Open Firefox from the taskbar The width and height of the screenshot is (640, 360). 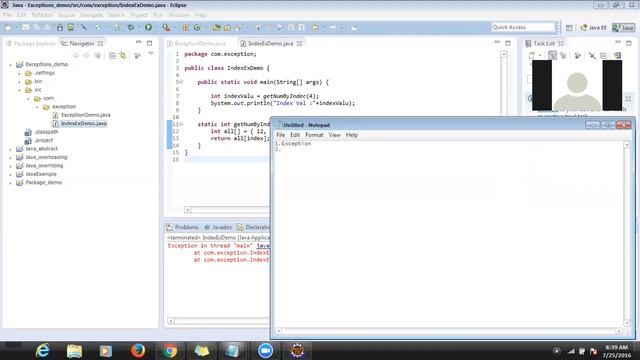[x=138, y=351]
